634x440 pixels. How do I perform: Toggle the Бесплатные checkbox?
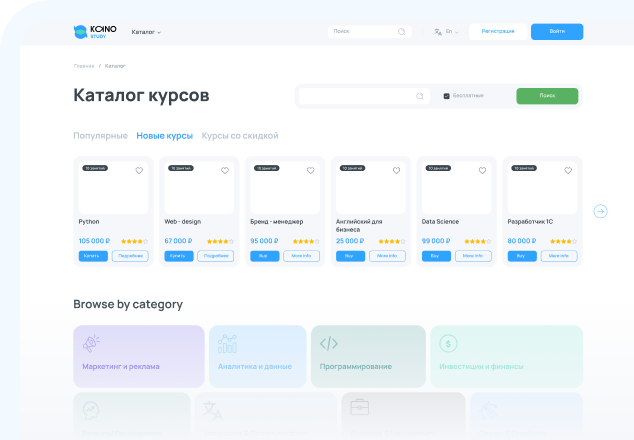coord(446,96)
